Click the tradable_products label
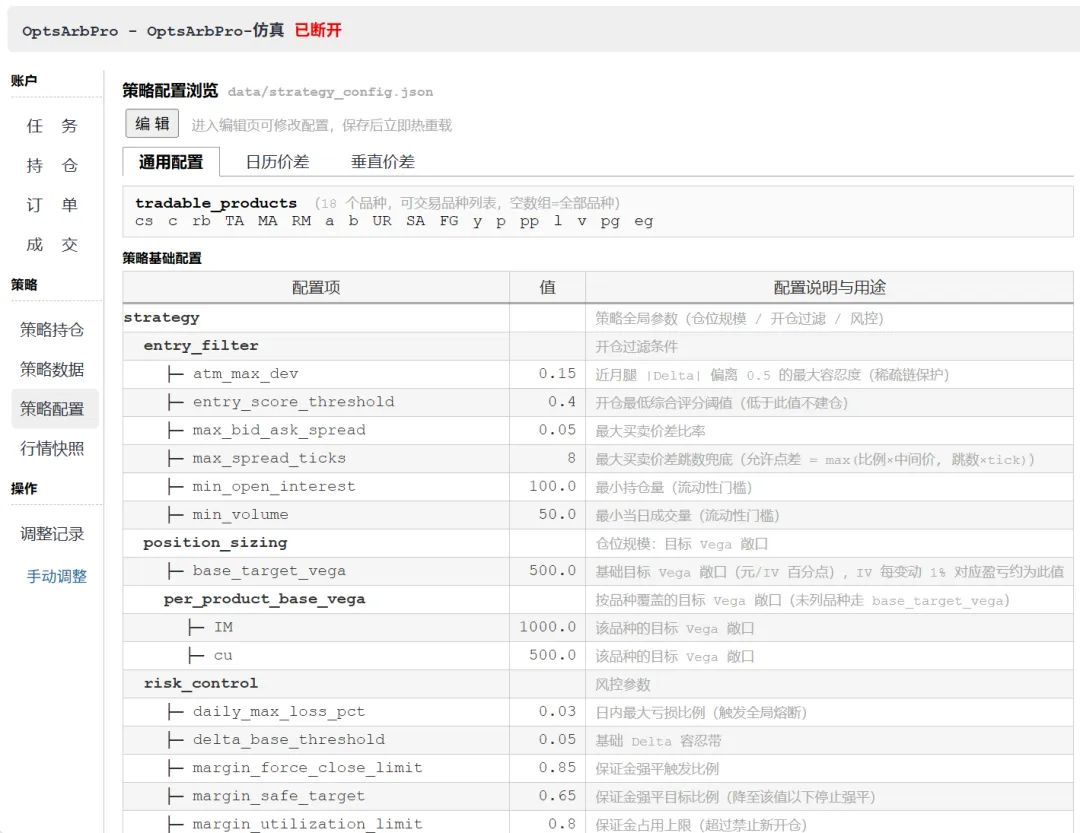Image resolution: width=1080 pixels, height=833 pixels. point(216,203)
